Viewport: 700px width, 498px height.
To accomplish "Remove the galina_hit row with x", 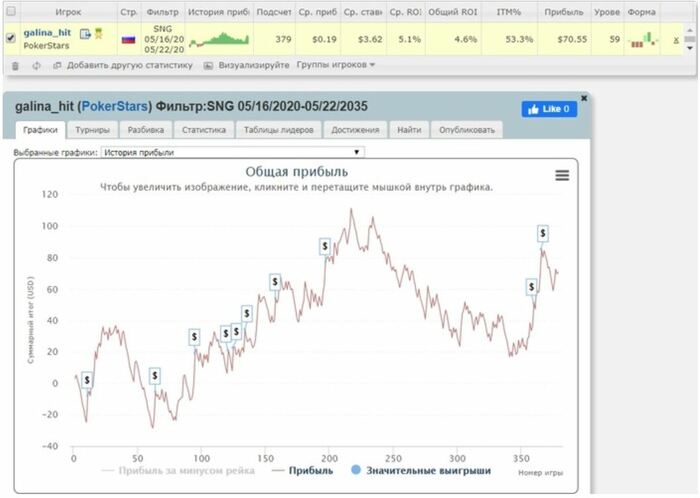I will coord(676,40).
